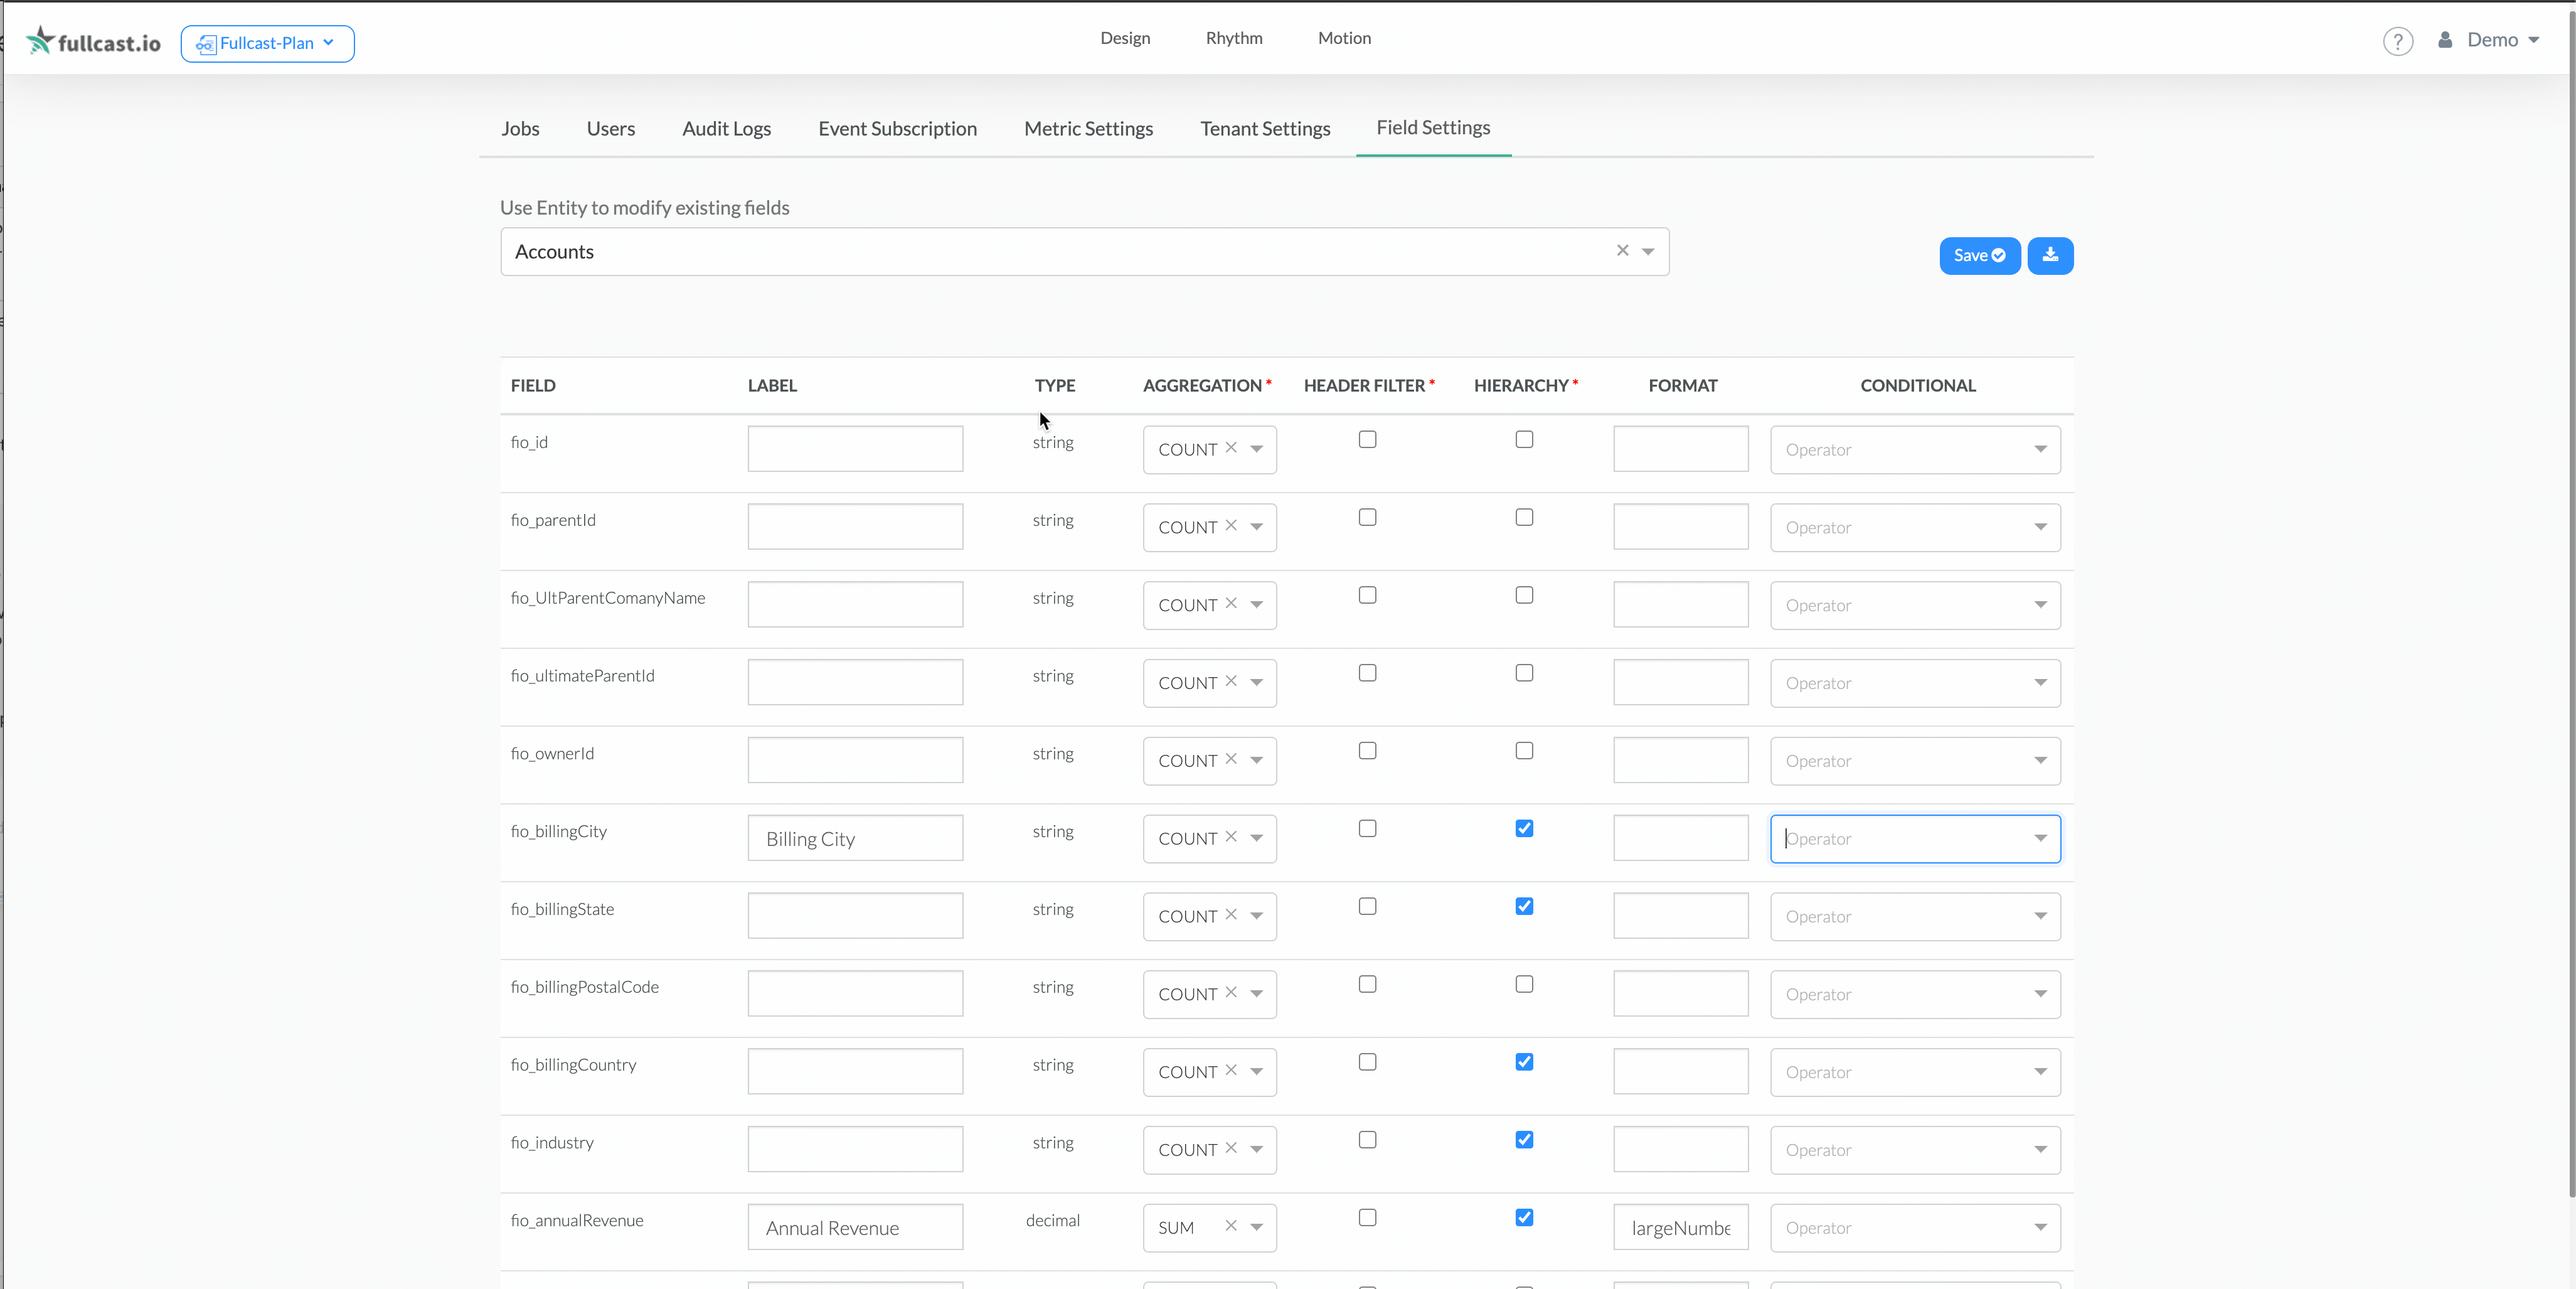Open Operator dropdown for fio_id
Screen dimensions: 2576x1289
[x=1915, y=450]
